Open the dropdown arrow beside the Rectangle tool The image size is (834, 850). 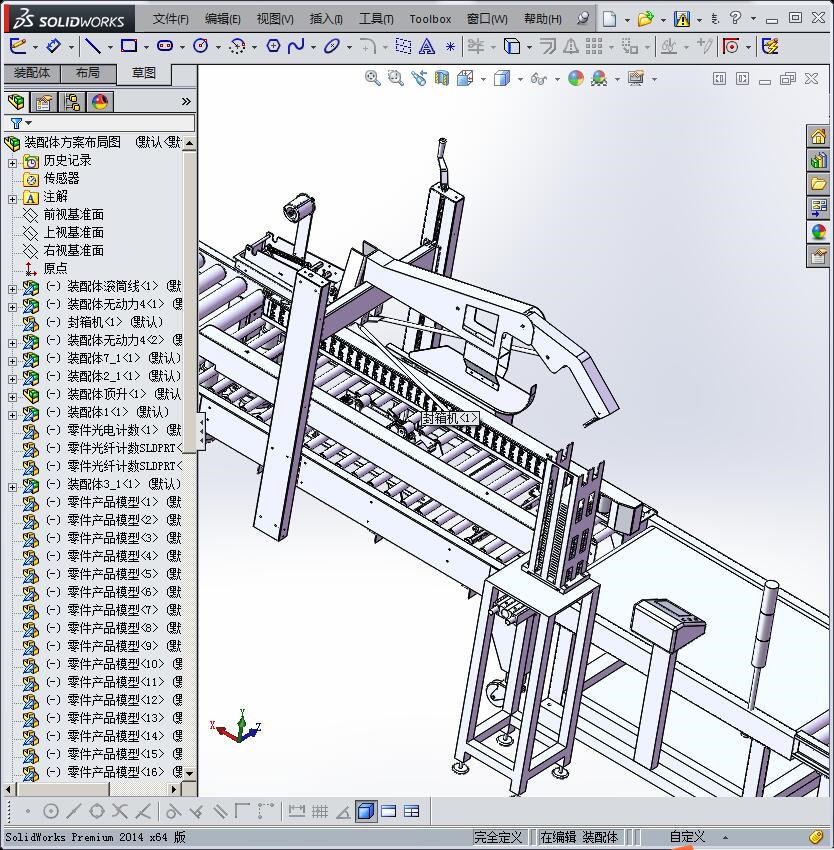(x=146, y=47)
